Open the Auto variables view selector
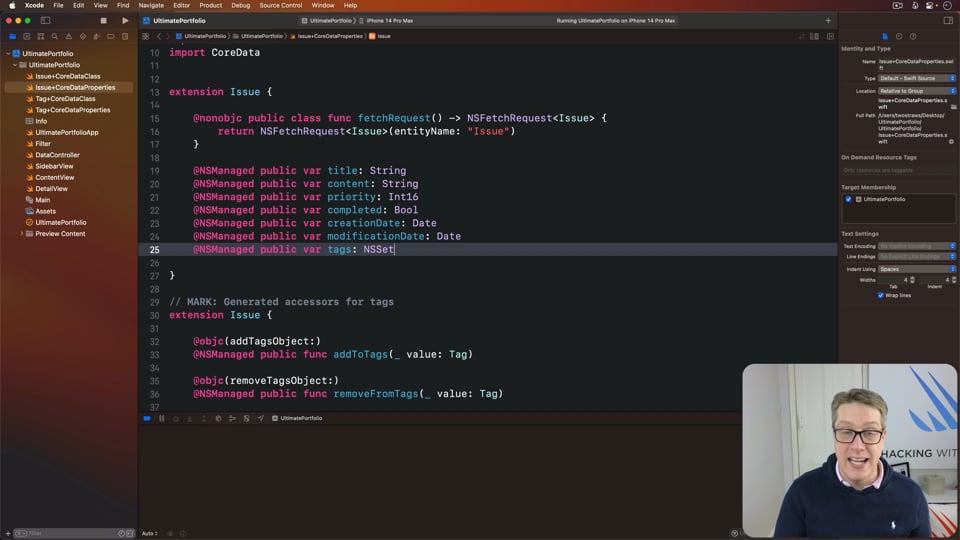The height and width of the screenshot is (540, 960). pos(150,533)
